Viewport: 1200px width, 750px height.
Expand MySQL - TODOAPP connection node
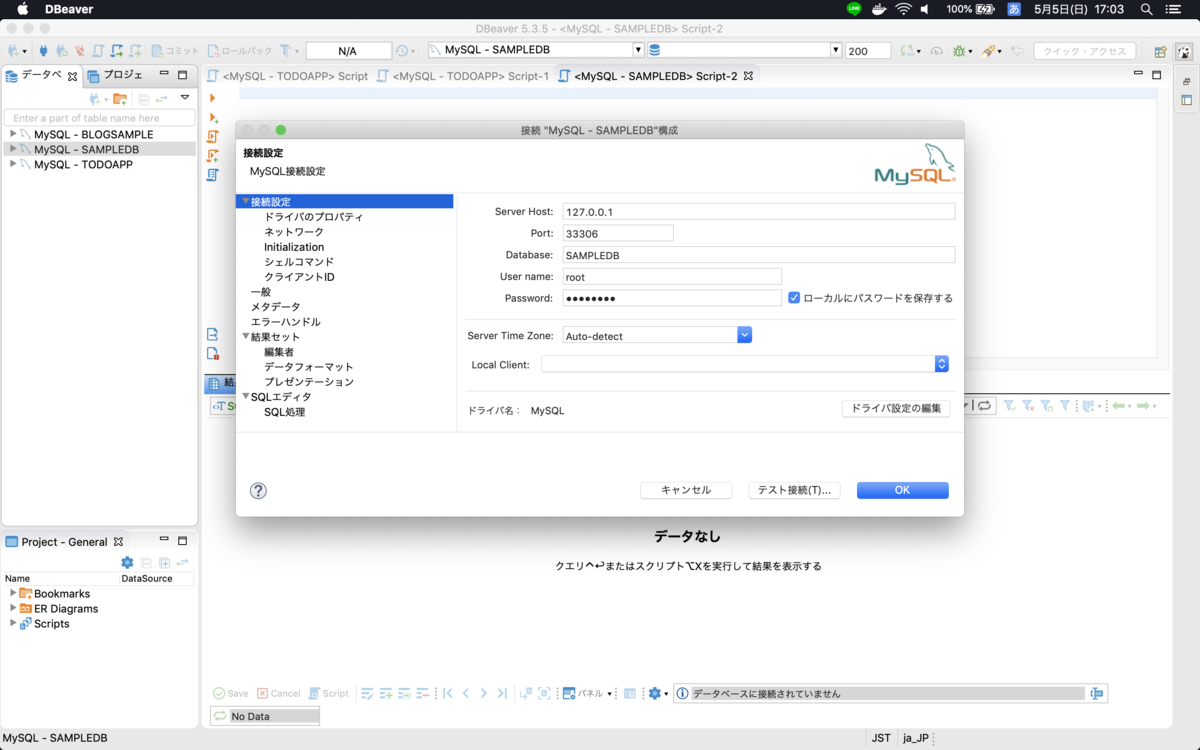(13, 164)
